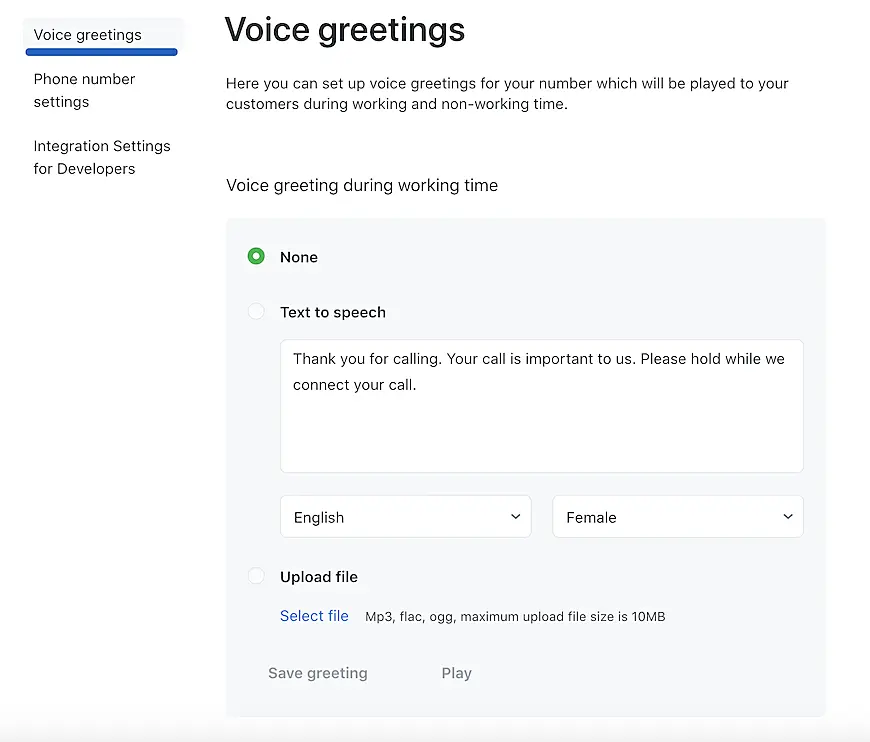Open the Voice greetings sidebar tab

88,35
